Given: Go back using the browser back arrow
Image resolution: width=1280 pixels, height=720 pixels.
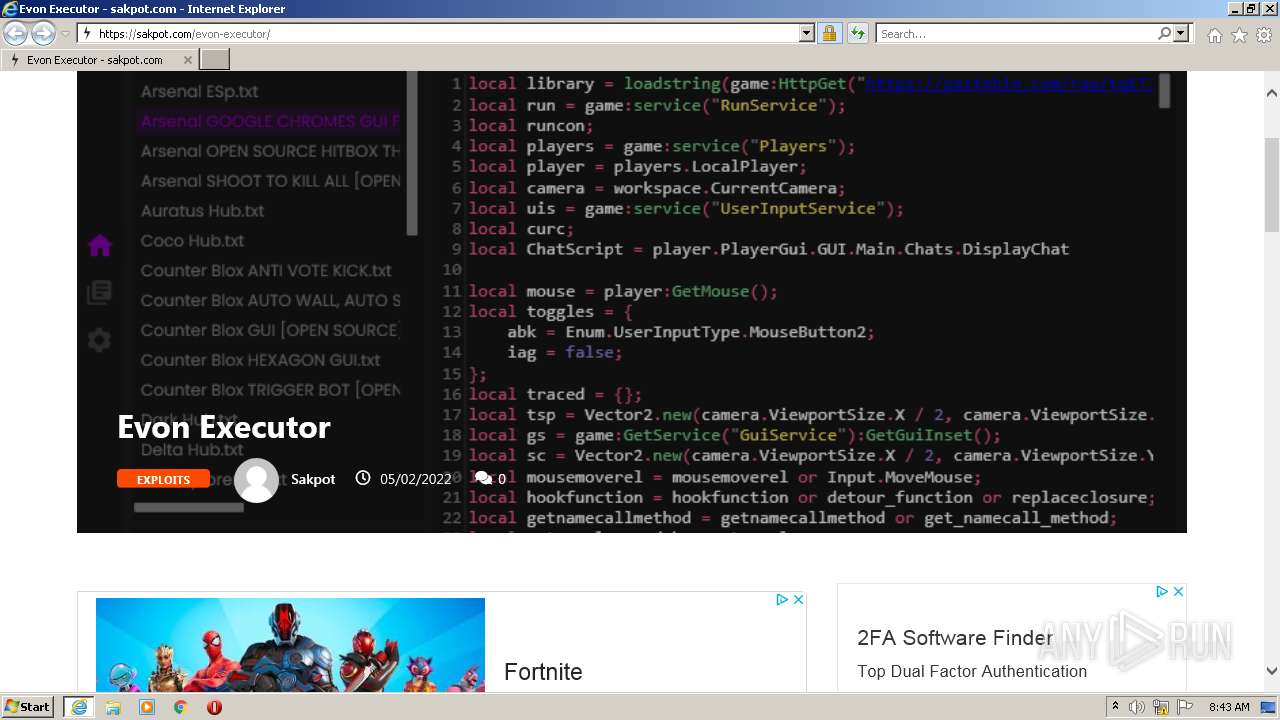Looking at the screenshot, I should click(16, 34).
